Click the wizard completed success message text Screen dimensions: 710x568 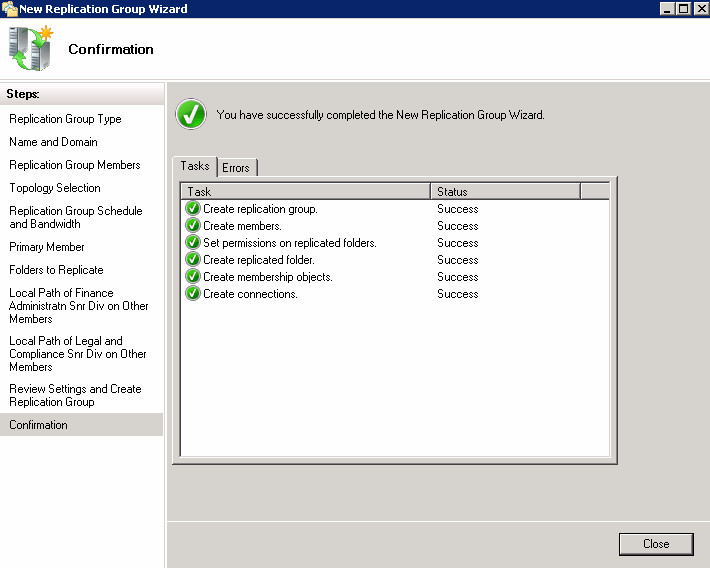380,115
